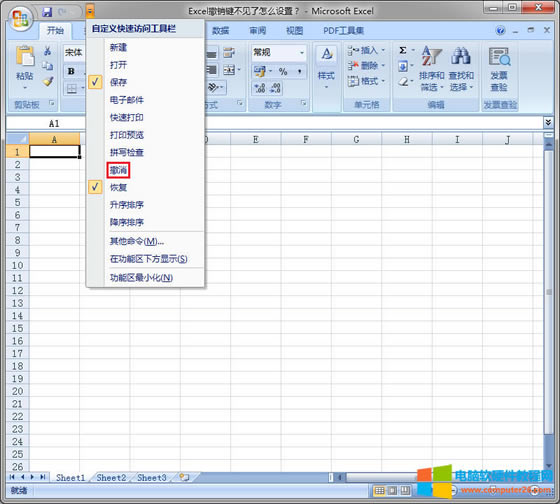Select the Sheet2 worksheet tab
560x504 pixels.
[x=111, y=478]
